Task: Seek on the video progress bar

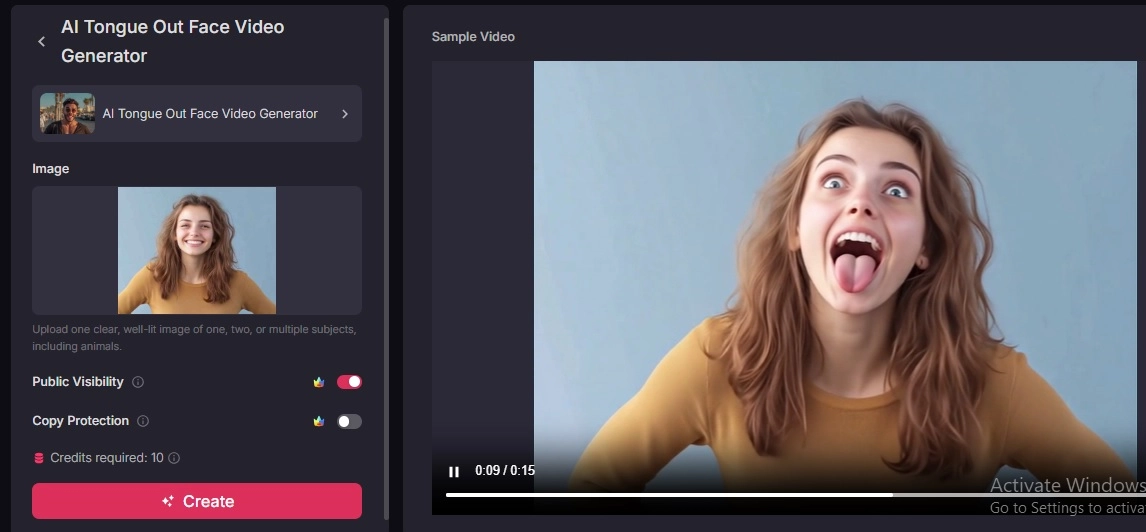Action: [796, 495]
